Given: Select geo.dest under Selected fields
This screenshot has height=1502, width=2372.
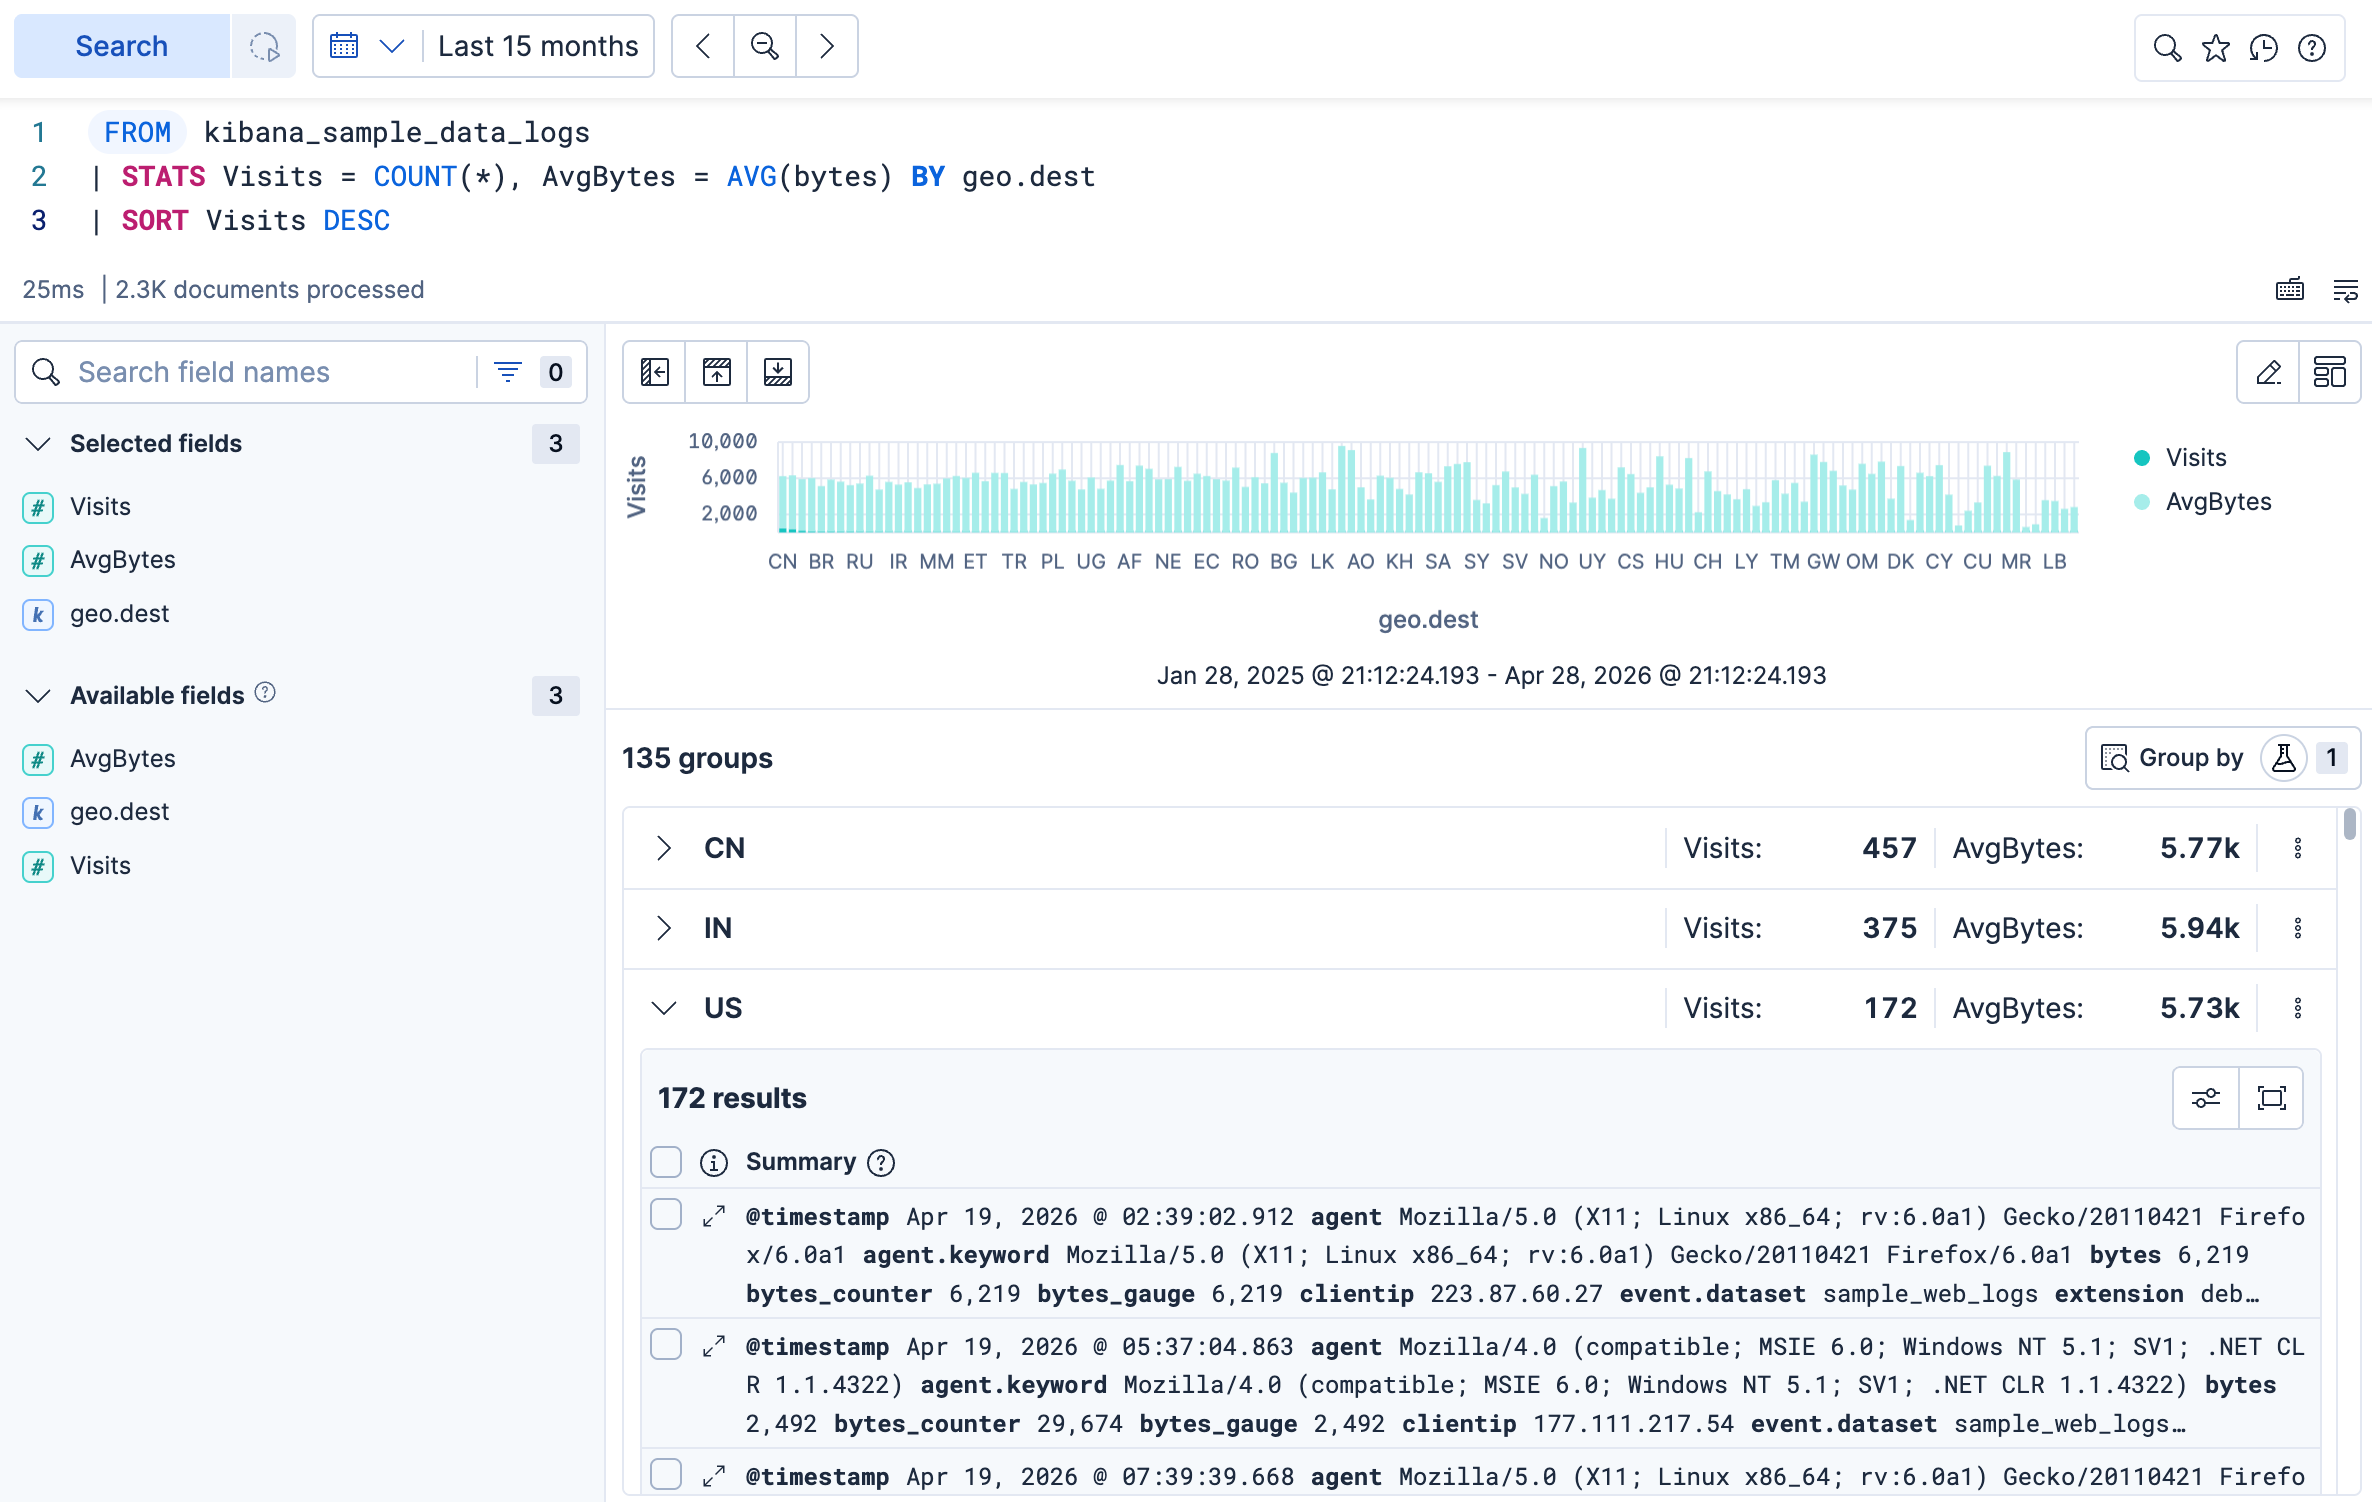Looking at the screenshot, I should (x=119, y=614).
